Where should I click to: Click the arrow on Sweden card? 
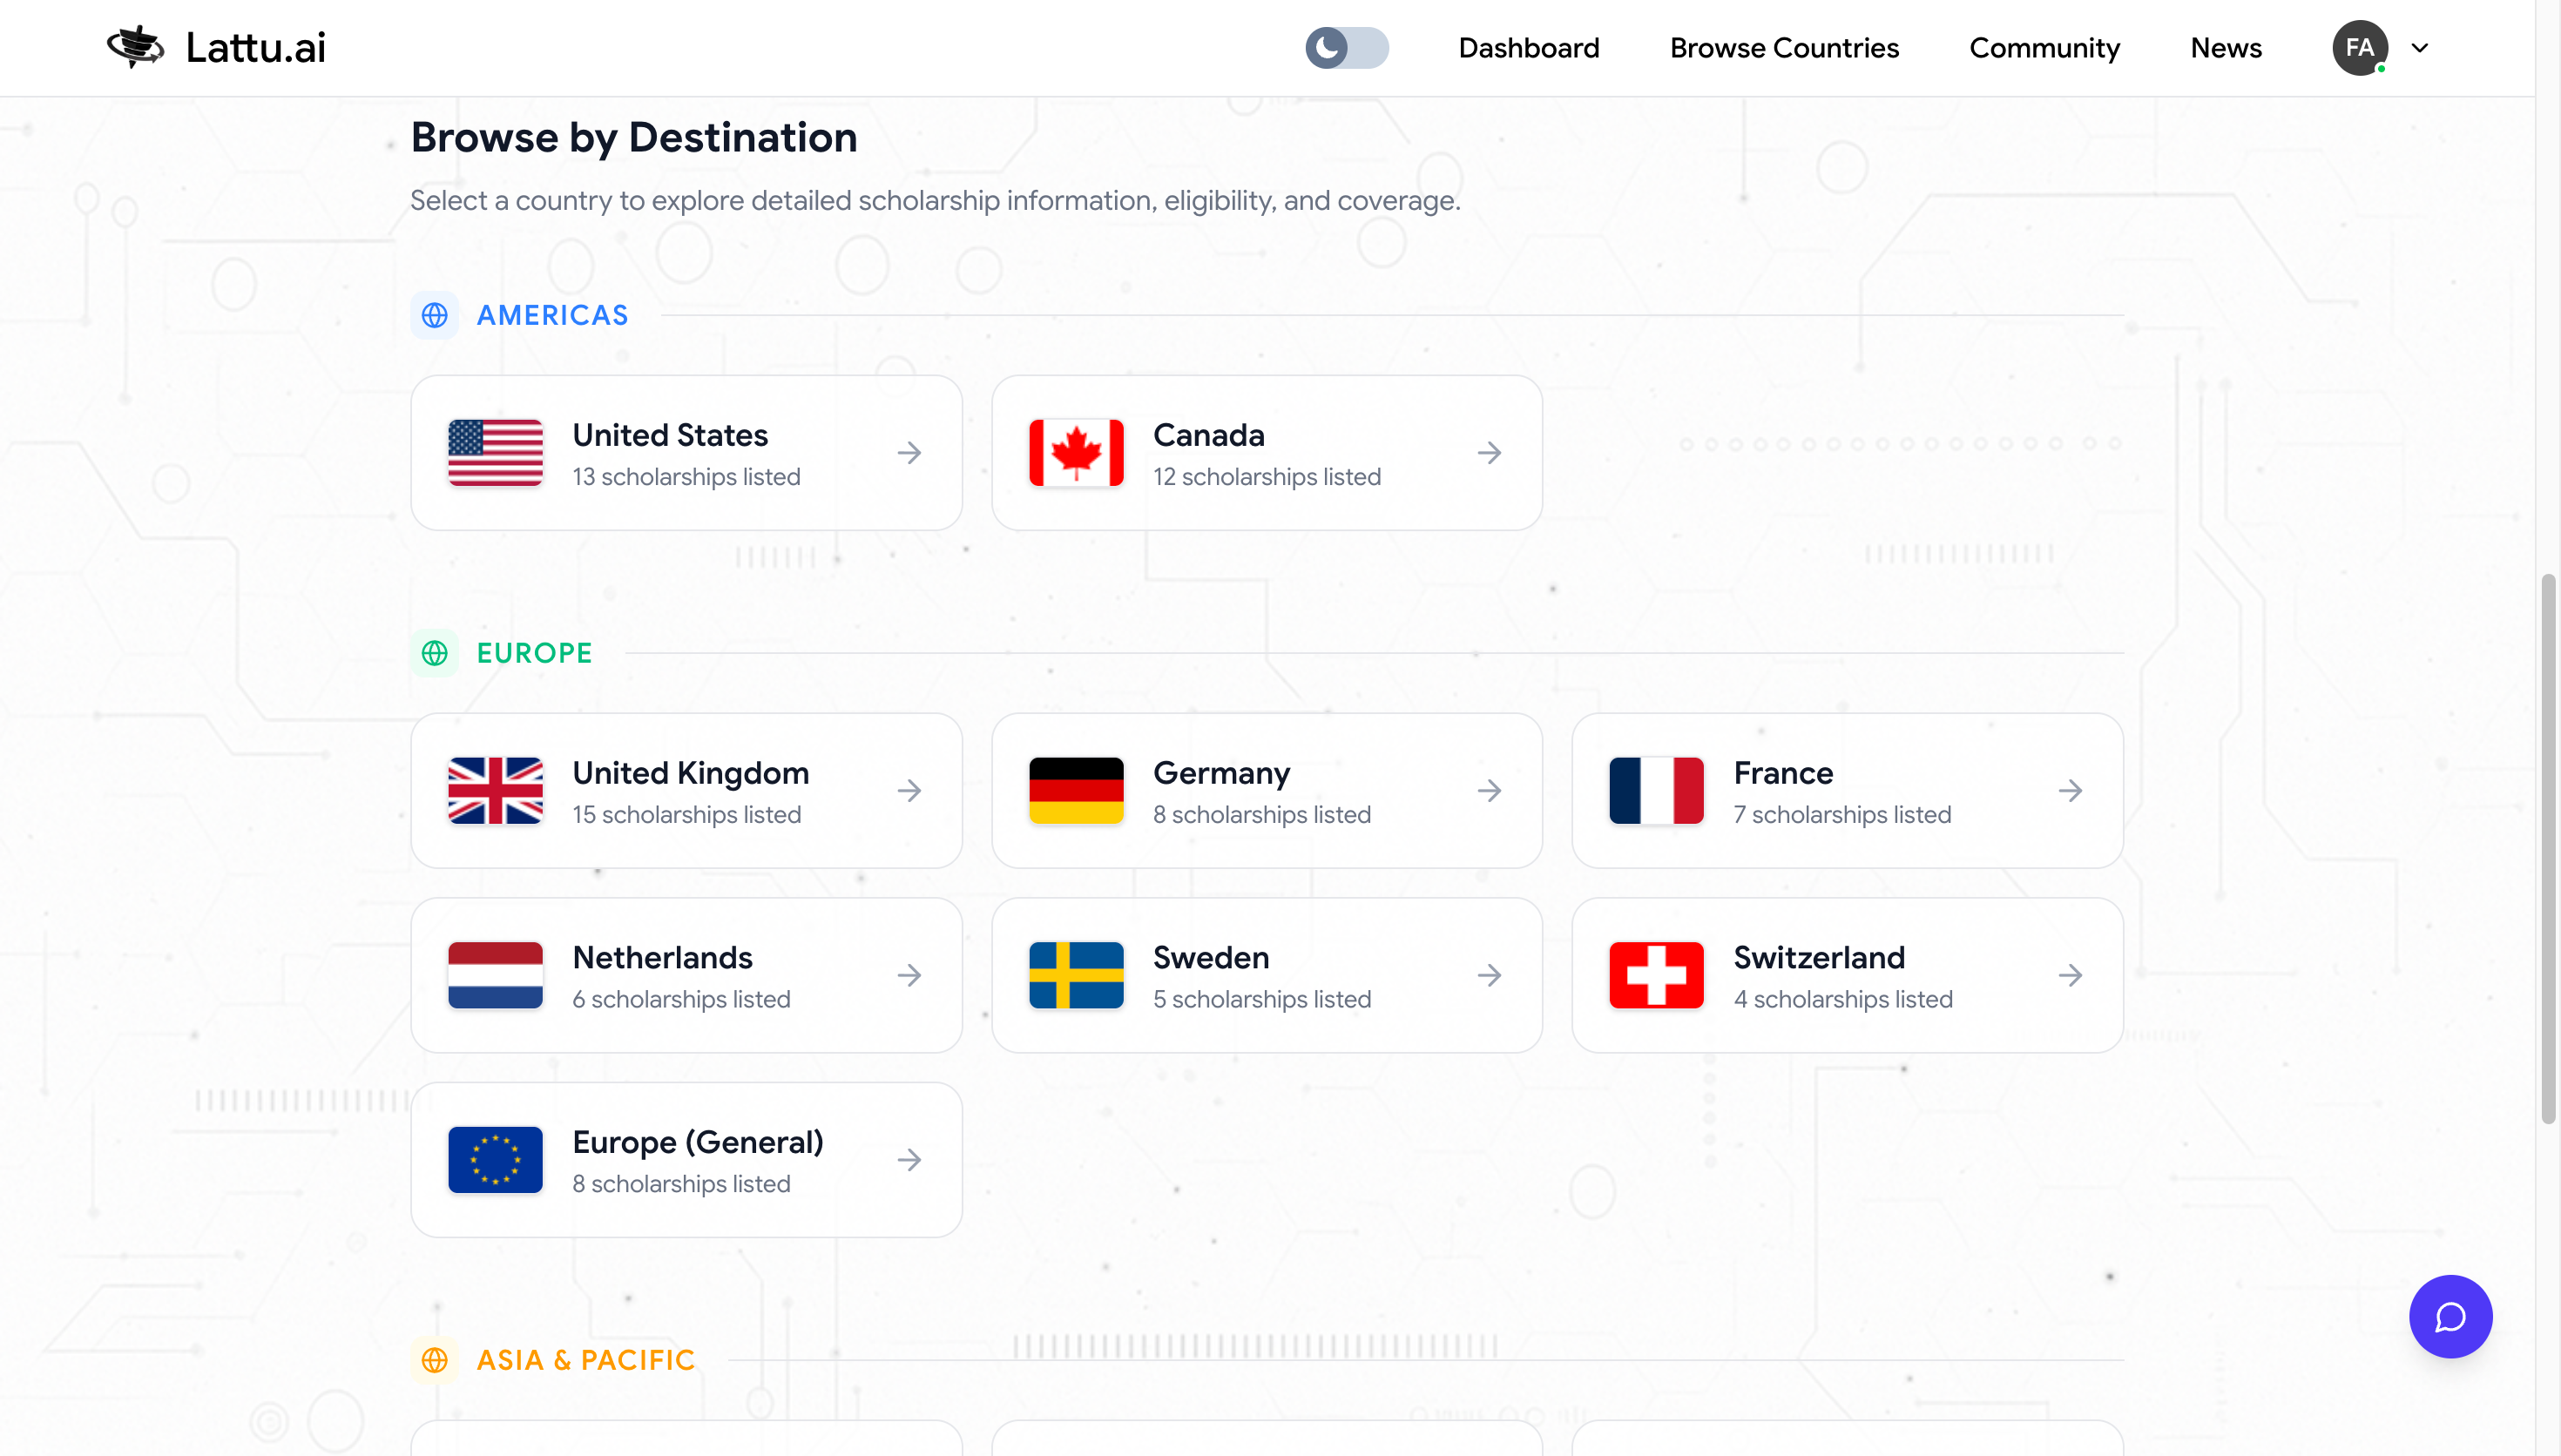point(1490,975)
